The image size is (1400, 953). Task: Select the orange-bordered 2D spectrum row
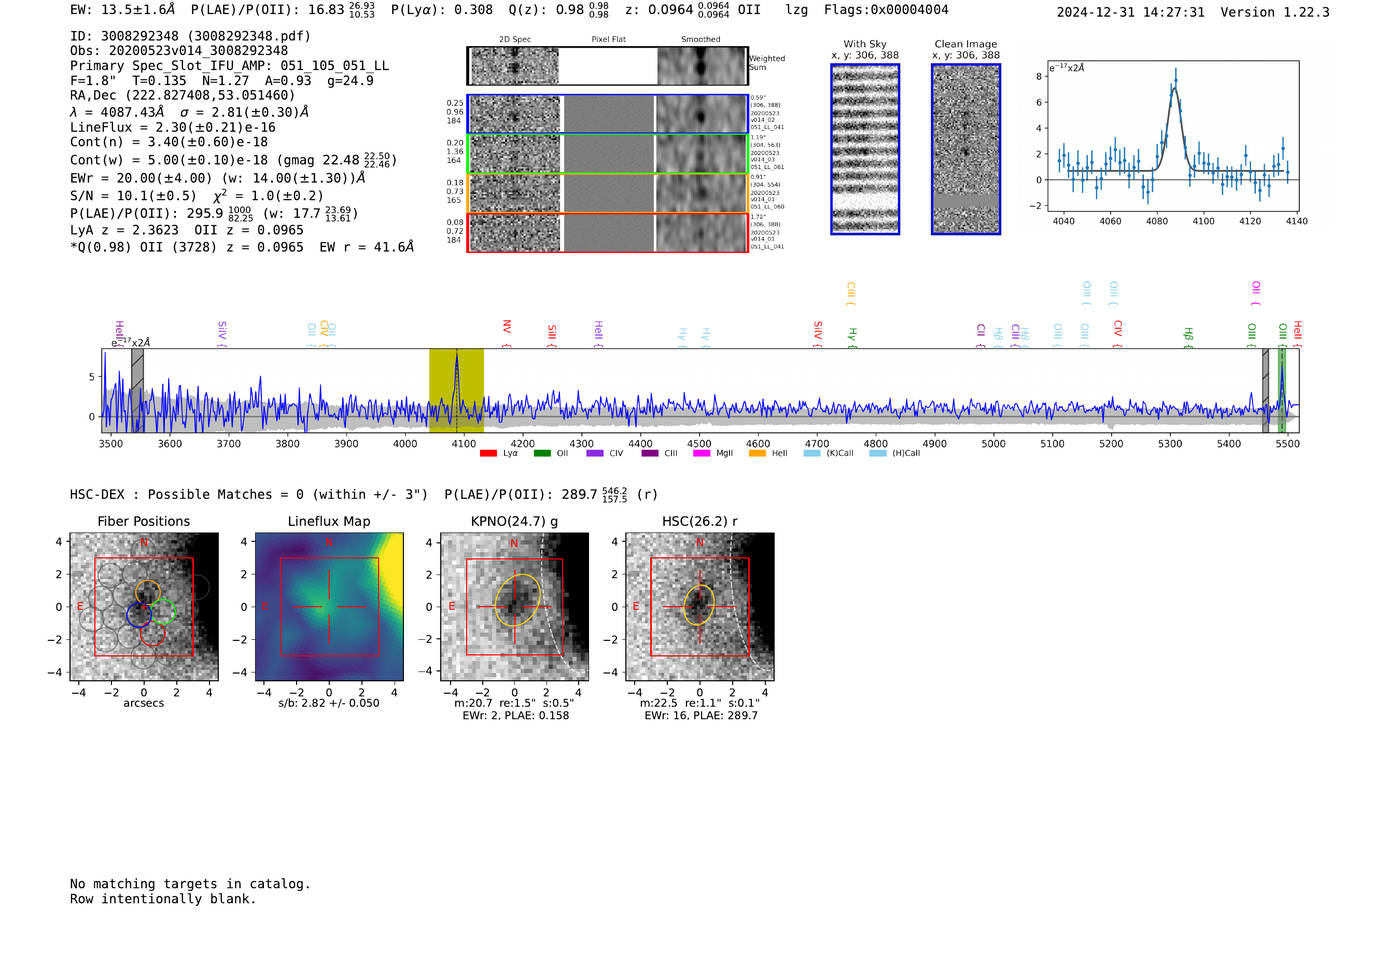(608, 193)
